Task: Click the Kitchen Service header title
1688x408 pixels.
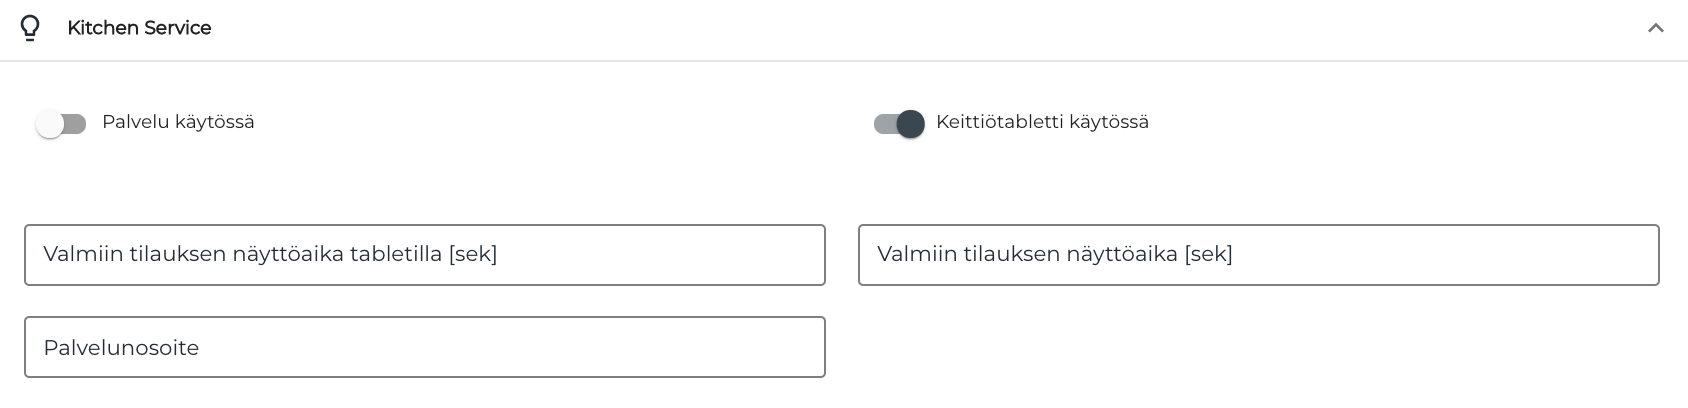Action: pyautogui.click(x=139, y=28)
